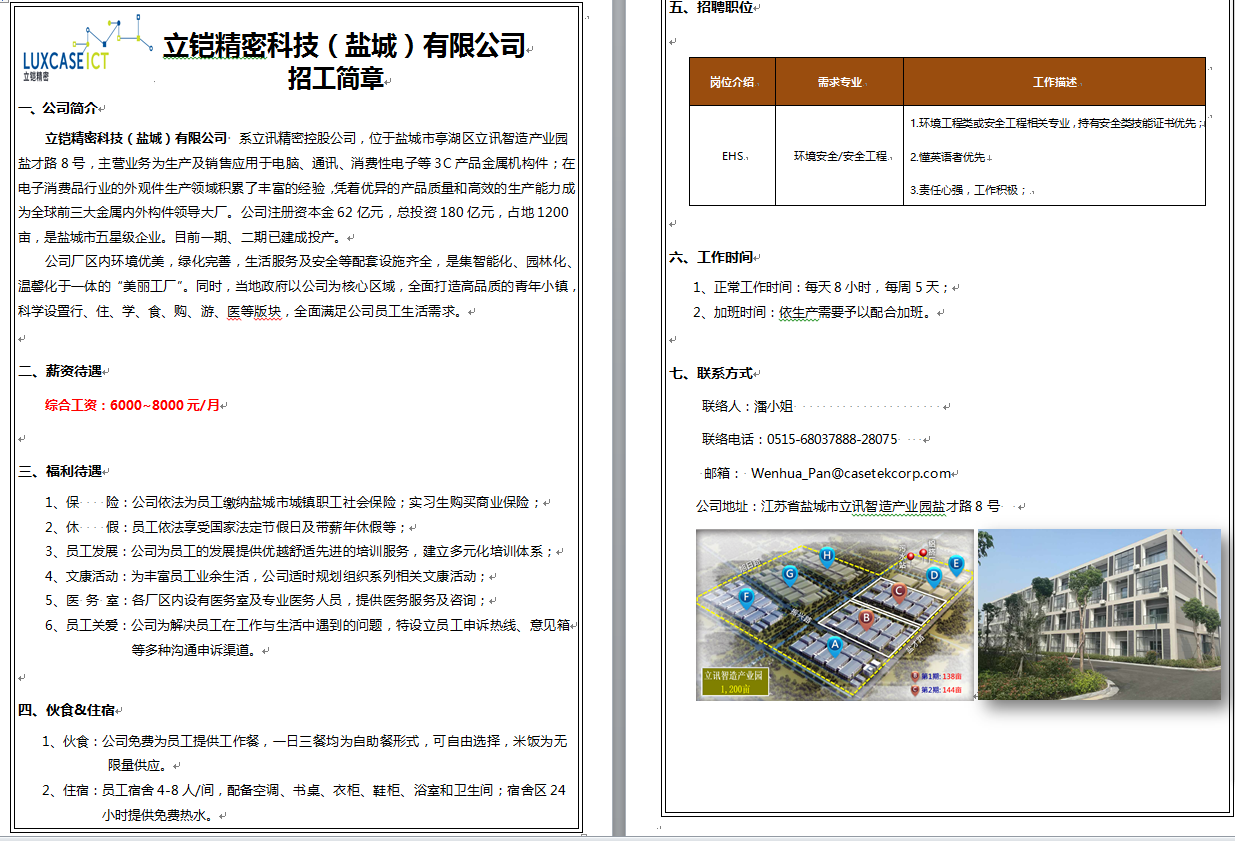Click blue map marker H
The image size is (1235, 841).
826,555
